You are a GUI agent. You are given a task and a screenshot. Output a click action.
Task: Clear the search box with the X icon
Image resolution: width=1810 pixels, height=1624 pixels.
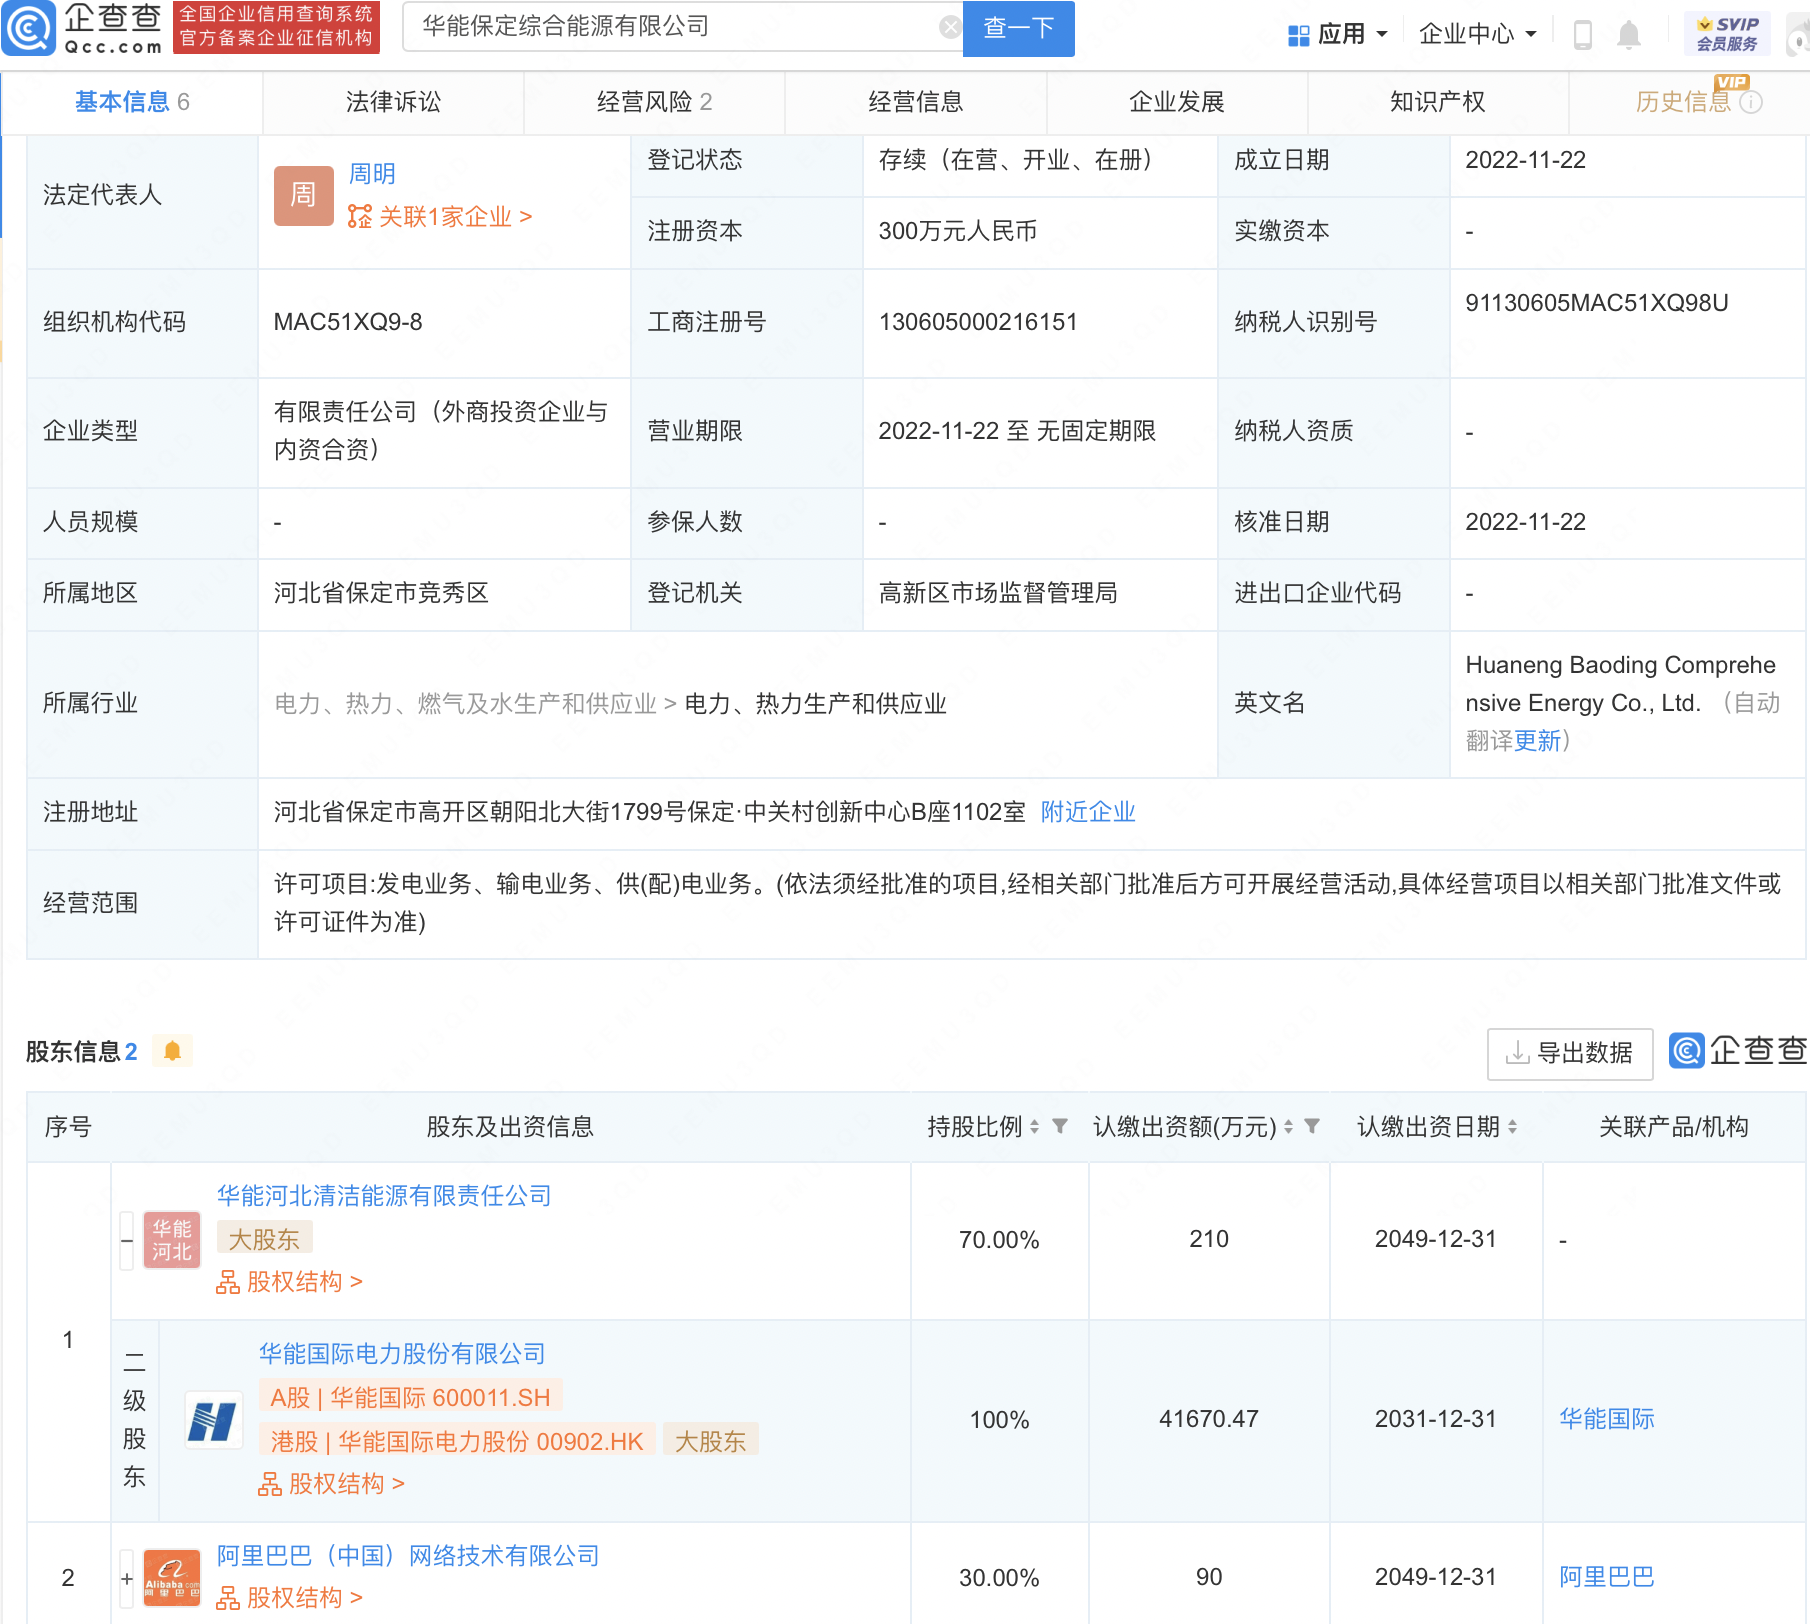click(950, 27)
